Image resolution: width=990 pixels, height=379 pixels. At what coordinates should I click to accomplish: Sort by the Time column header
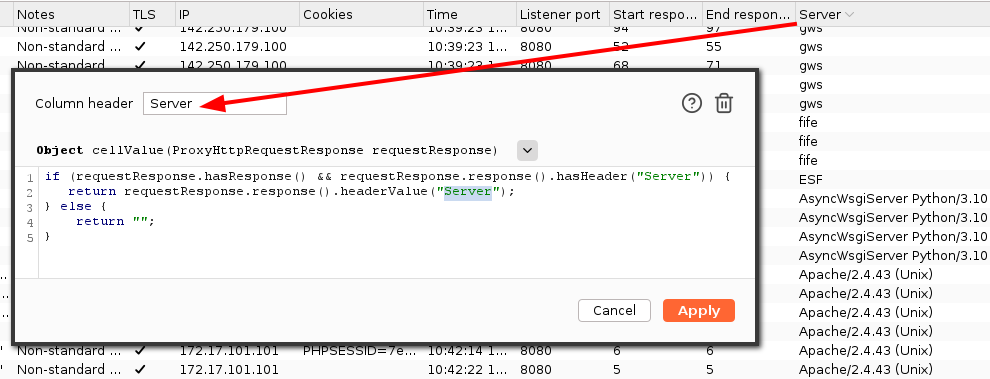point(469,14)
